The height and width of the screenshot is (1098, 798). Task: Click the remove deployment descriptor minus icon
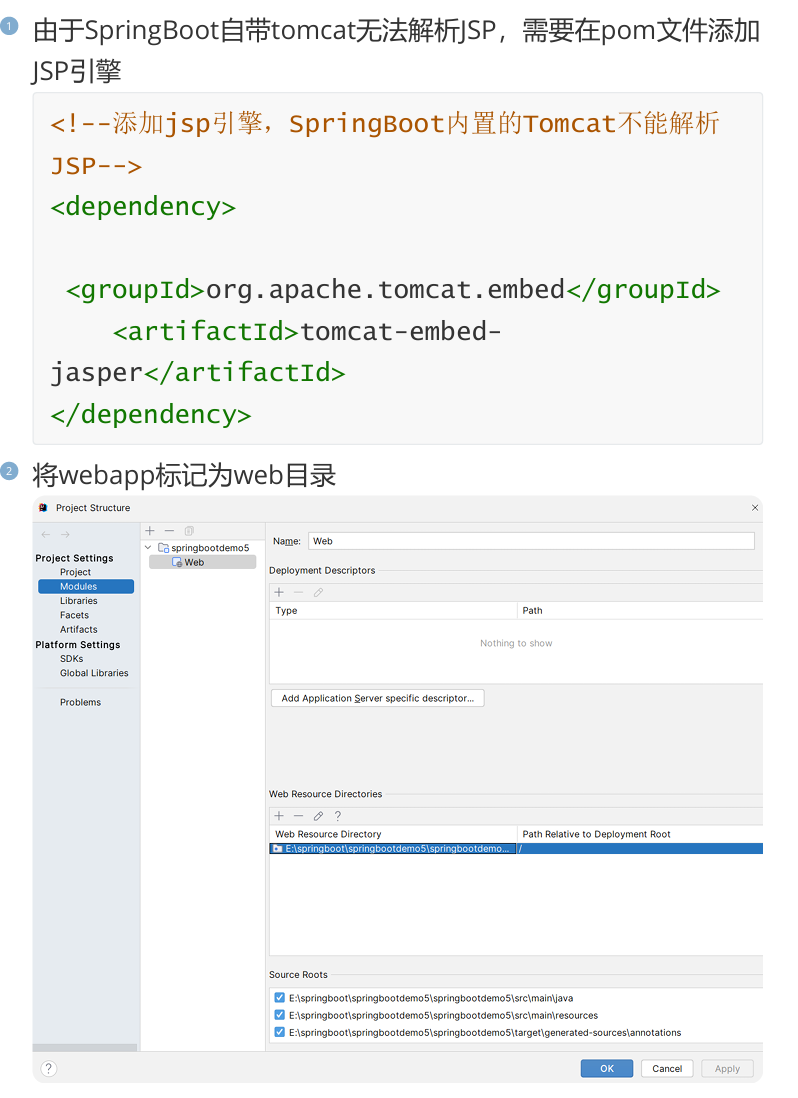298,592
